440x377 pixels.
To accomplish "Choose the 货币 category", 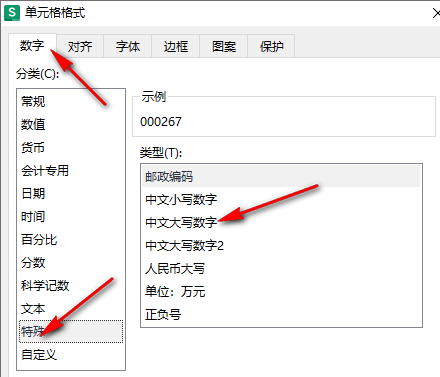I will [x=71, y=147].
